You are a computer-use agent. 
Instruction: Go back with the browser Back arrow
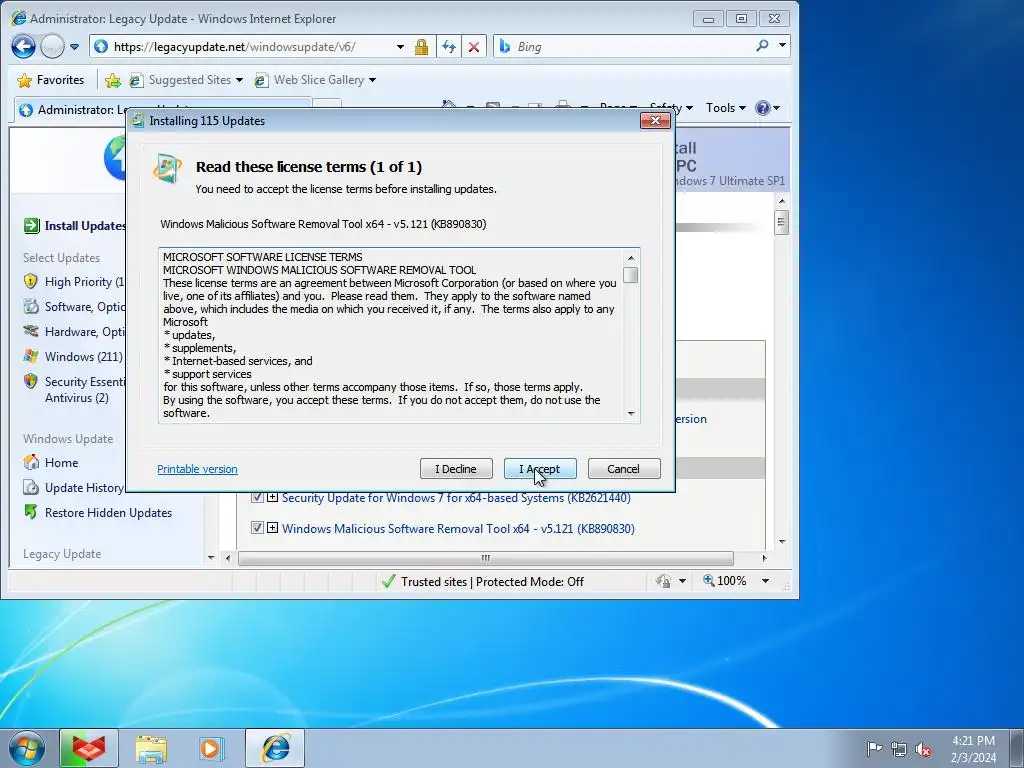click(24, 47)
